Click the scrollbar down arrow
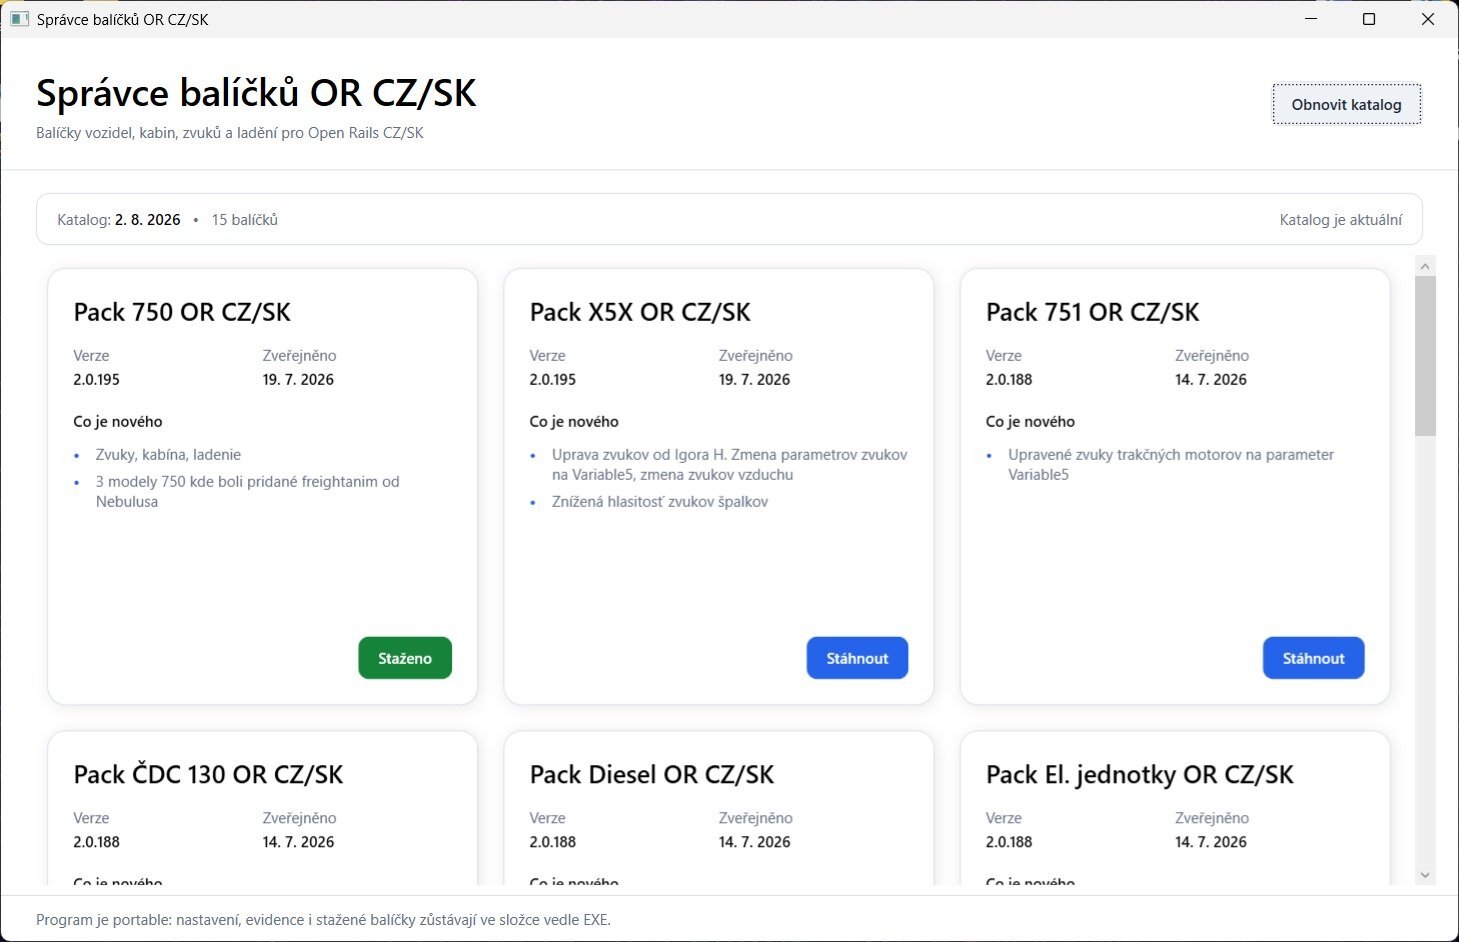Screen dimensions: 1459x942 (x=1425, y=875)
